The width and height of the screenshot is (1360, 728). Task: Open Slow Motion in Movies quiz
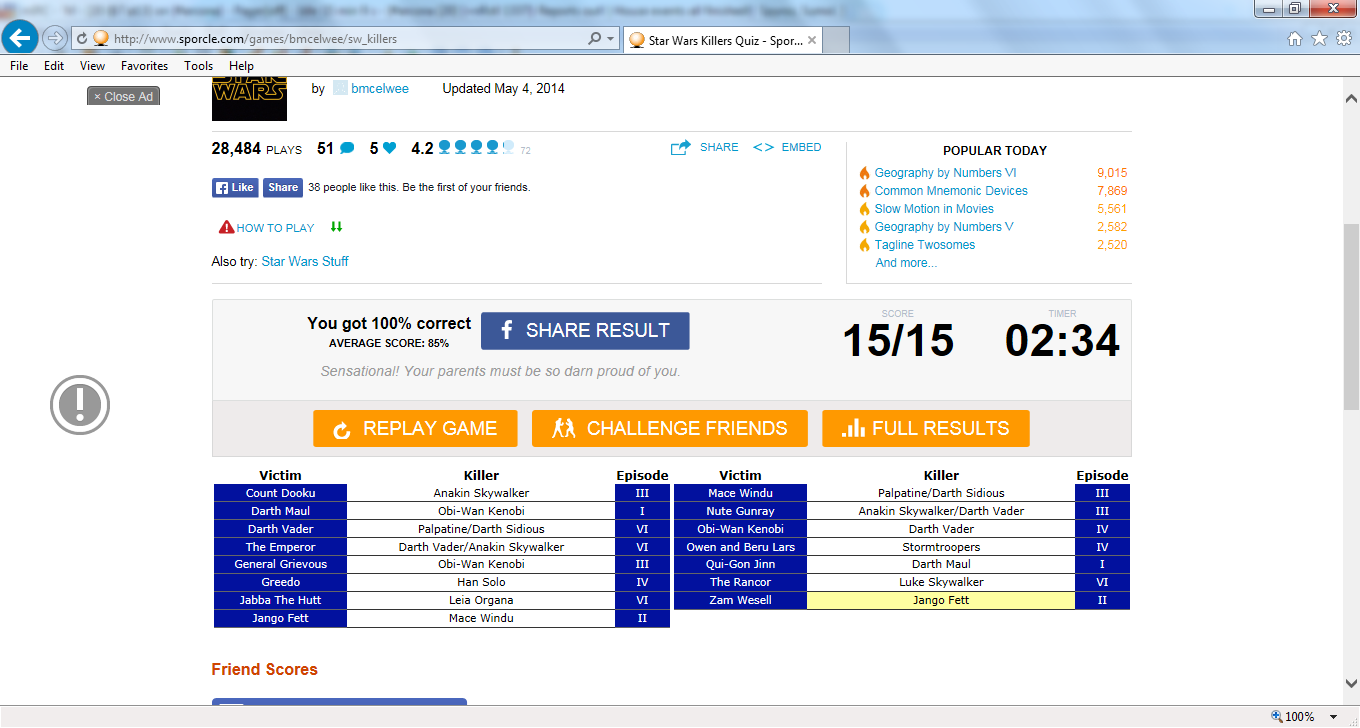click(x=934, y=209)
